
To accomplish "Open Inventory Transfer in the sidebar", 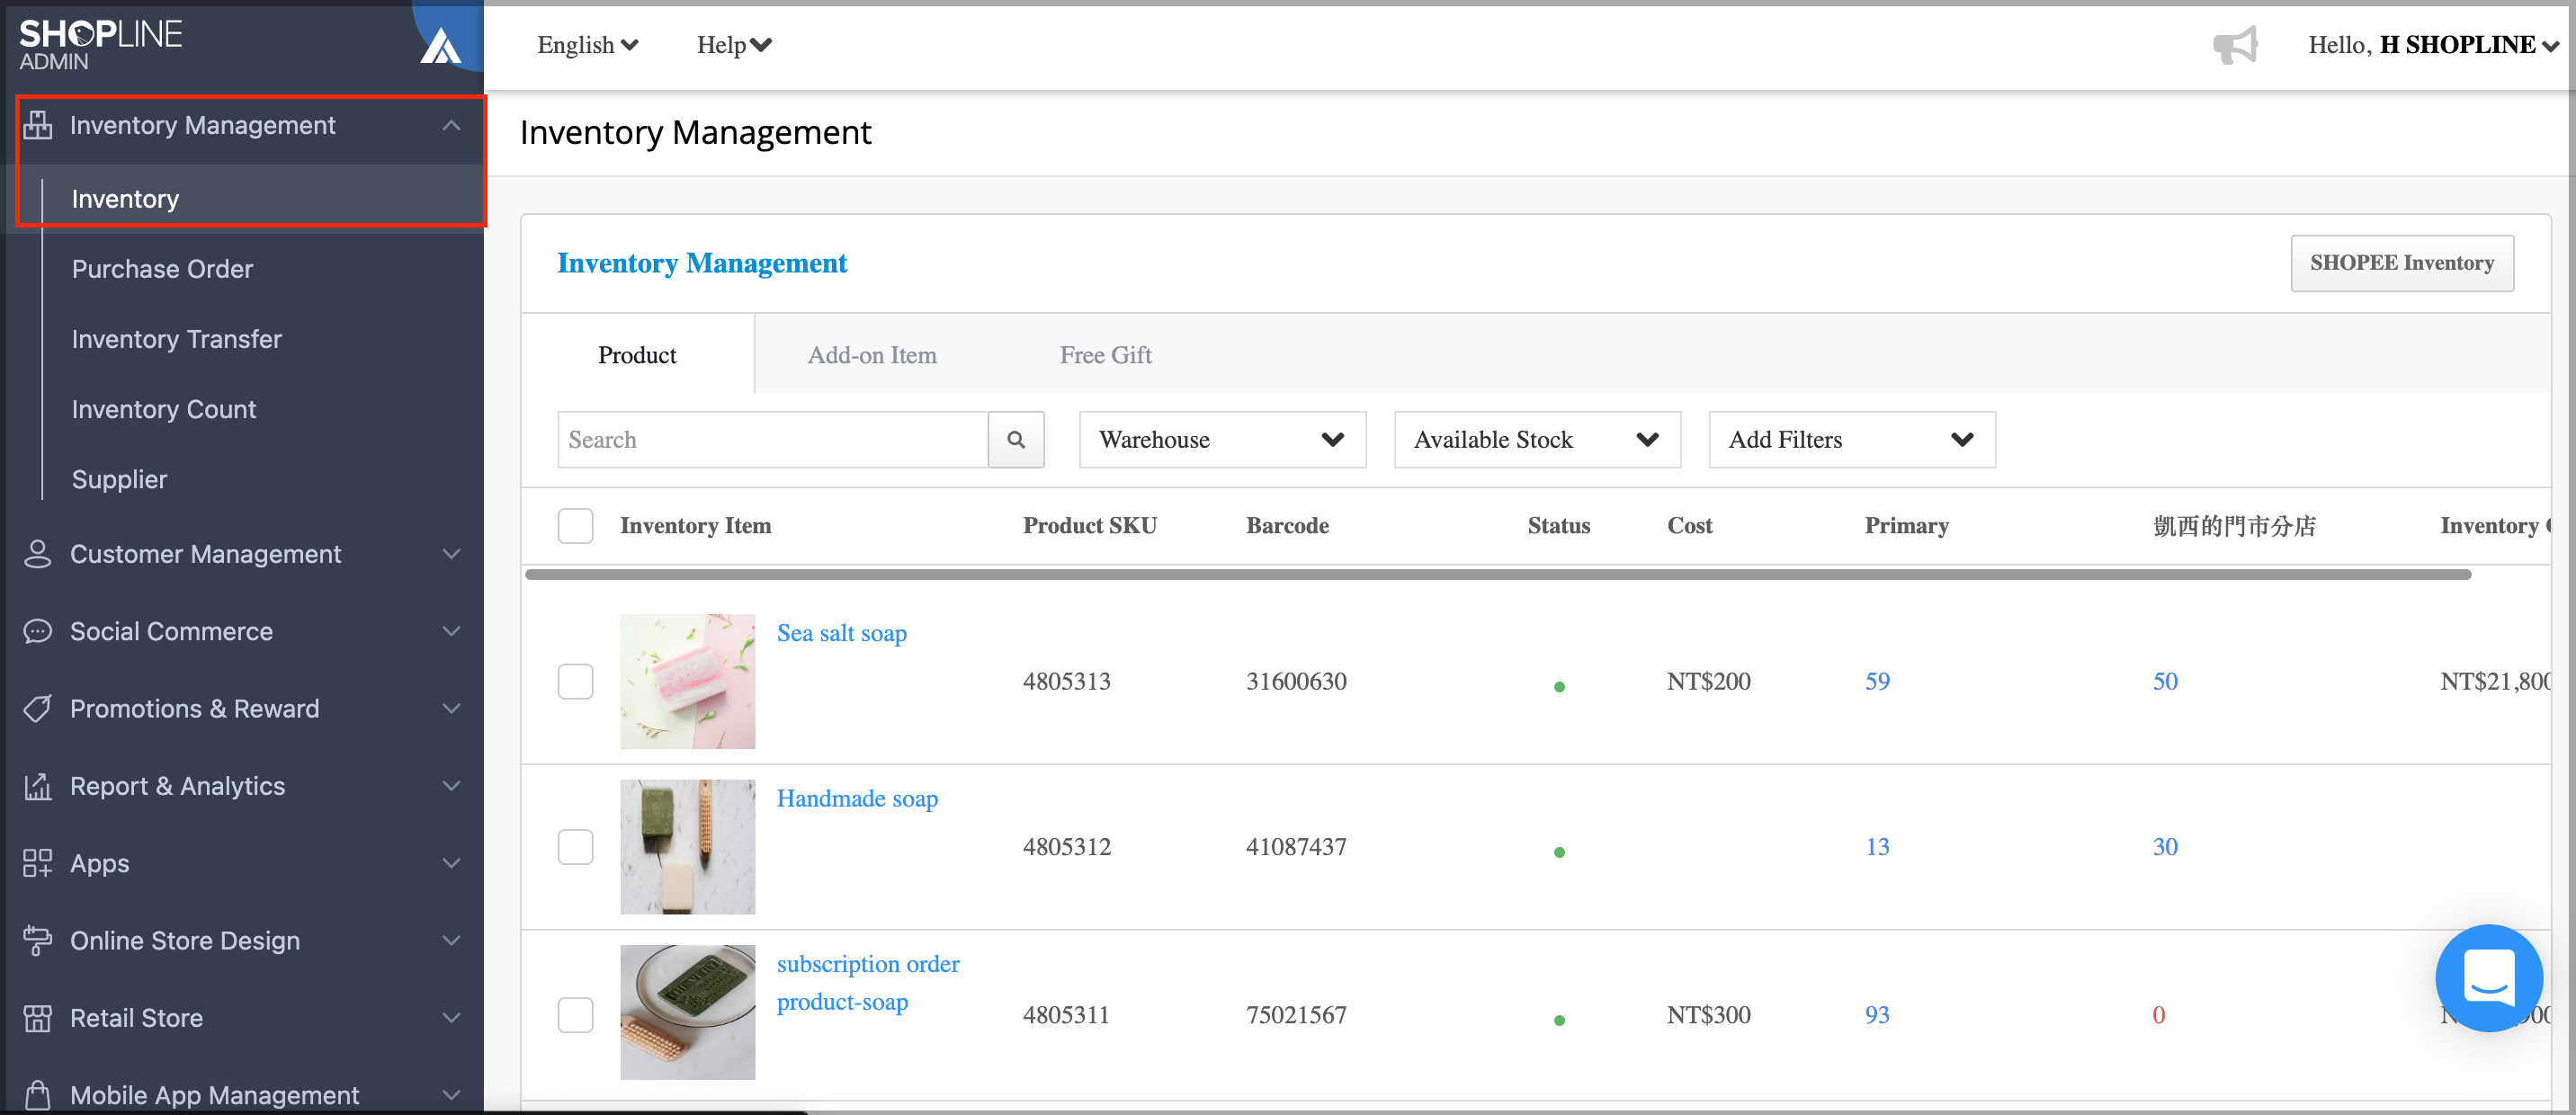I will pos(176,339).
